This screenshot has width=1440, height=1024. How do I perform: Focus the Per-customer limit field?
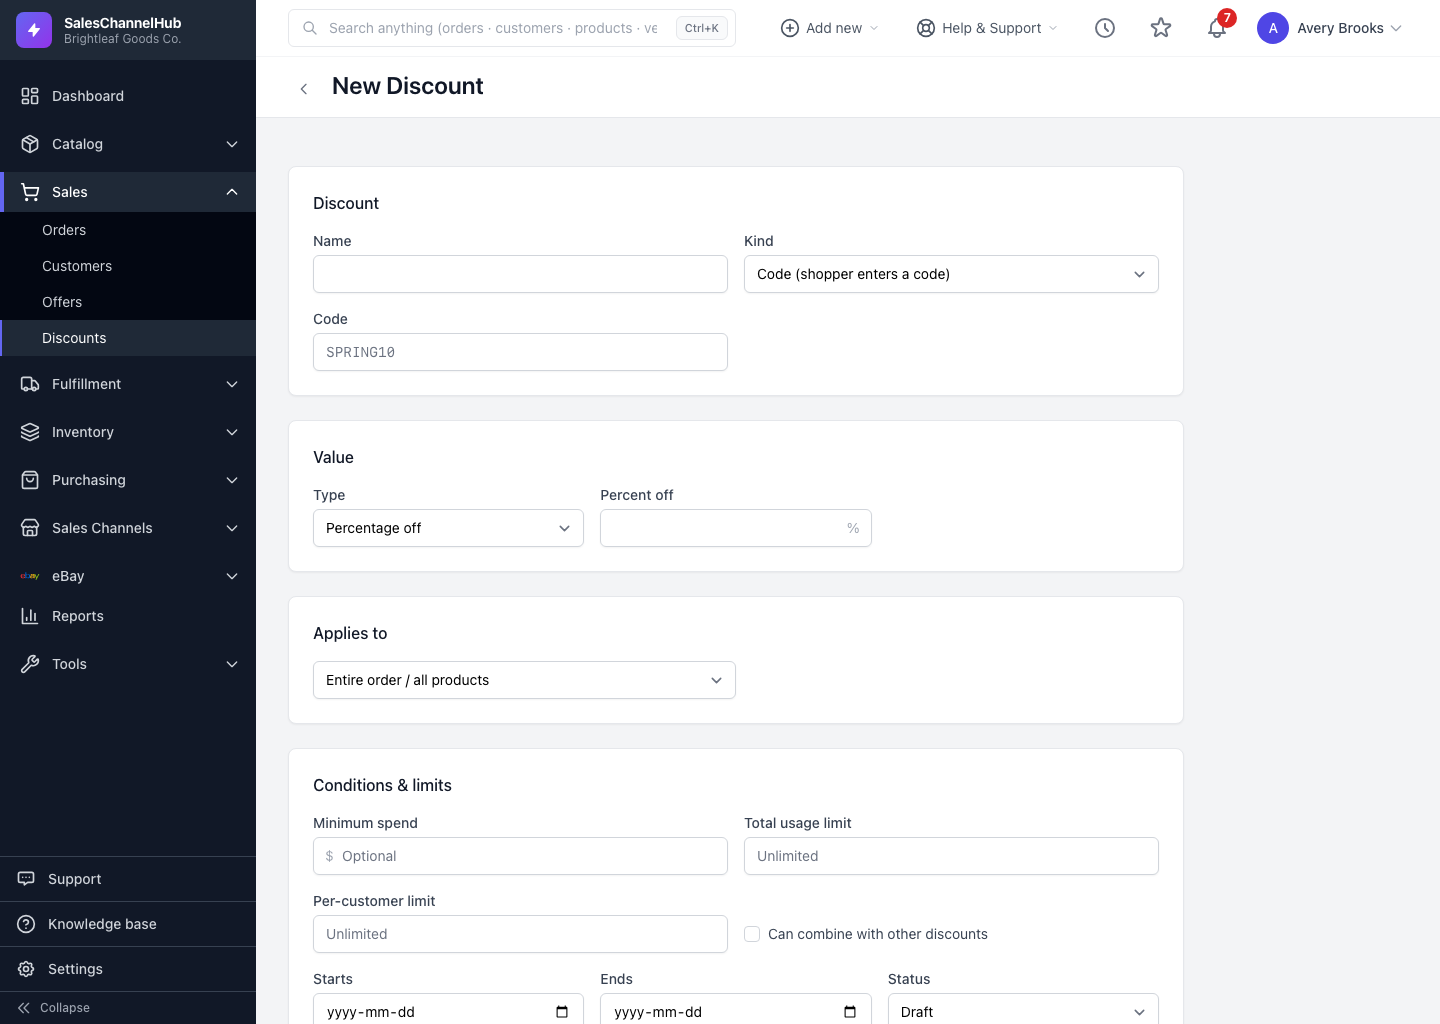tap(520, 934)
